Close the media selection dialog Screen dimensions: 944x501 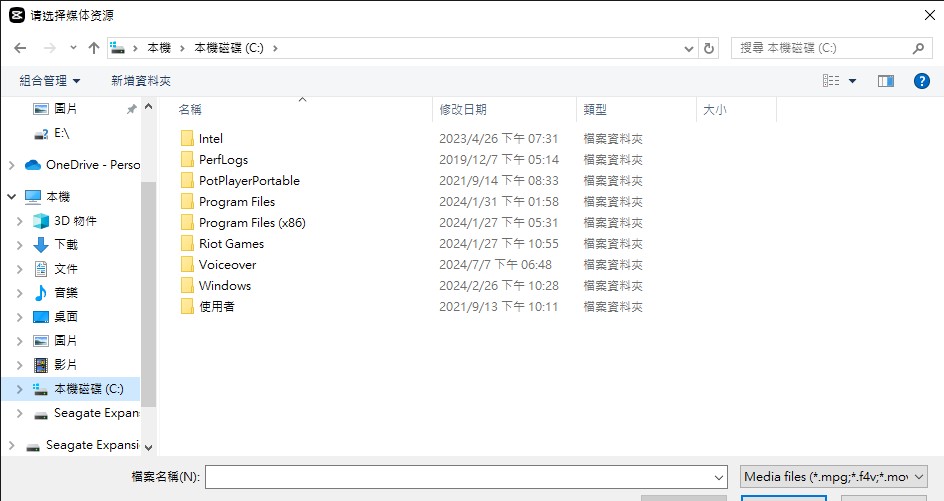click(930, 15)
